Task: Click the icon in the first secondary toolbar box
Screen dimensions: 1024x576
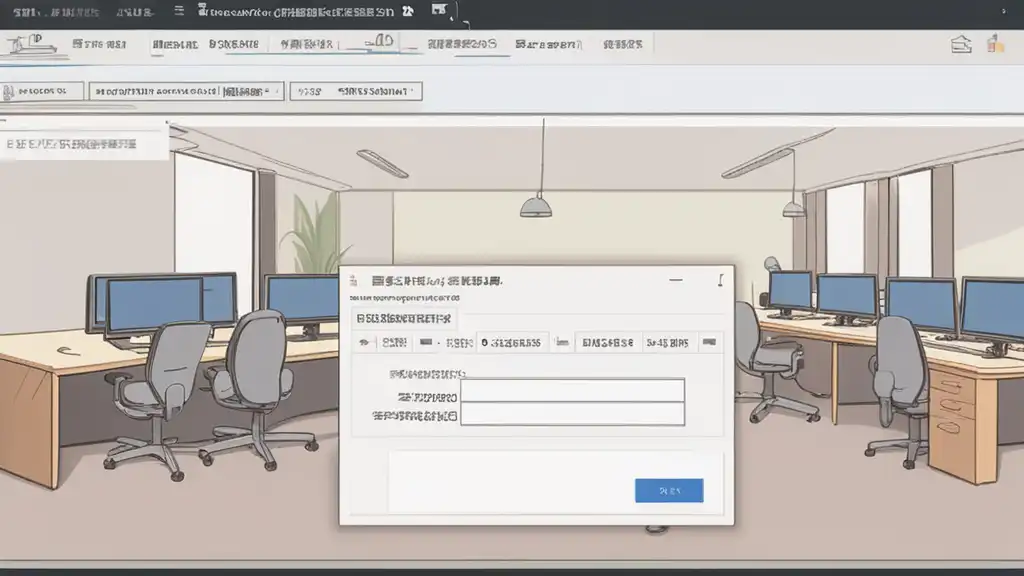Action: tap(8, 92)
